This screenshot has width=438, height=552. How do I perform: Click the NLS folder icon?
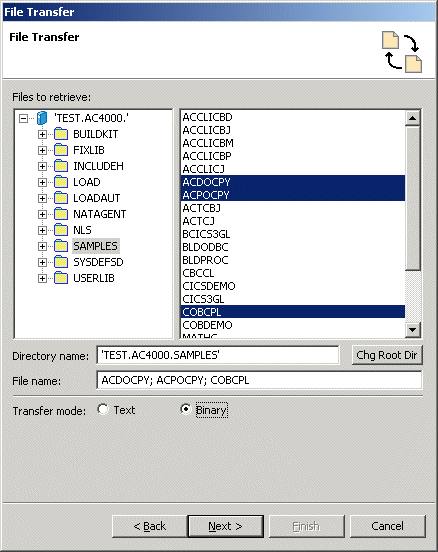[61, 230]
